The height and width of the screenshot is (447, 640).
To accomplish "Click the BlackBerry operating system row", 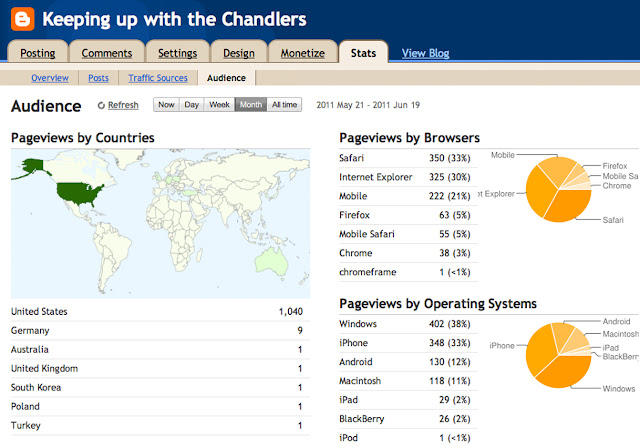I will click(x=408, y=419).
